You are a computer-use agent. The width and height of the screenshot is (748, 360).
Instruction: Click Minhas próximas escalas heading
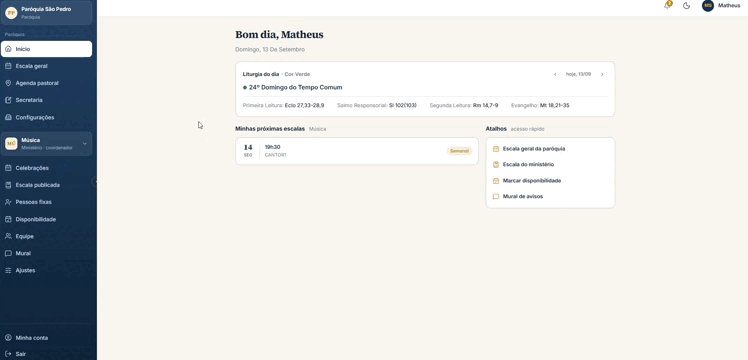270,129
